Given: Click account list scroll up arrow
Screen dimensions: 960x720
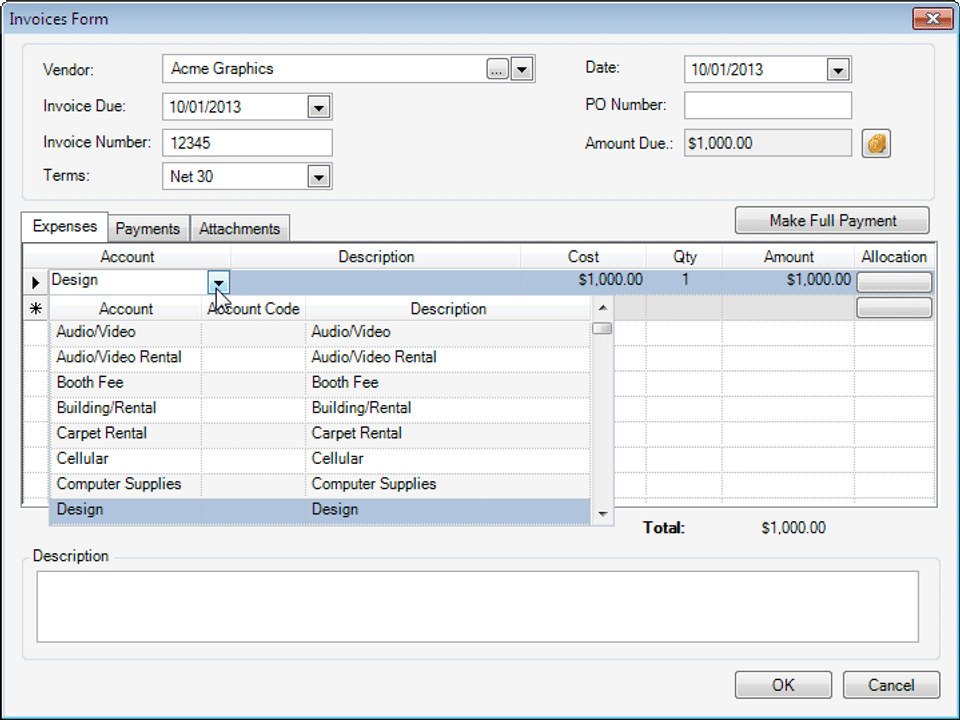Looking at the screenshot, I should pyautogui.click(x=602, y=308).
